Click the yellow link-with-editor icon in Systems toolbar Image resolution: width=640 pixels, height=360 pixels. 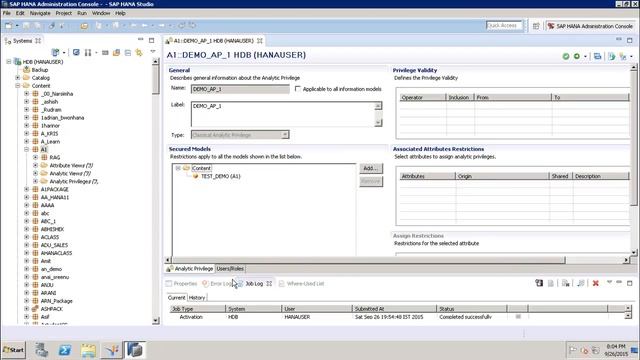pyautogui.click(x=139, y=52)
